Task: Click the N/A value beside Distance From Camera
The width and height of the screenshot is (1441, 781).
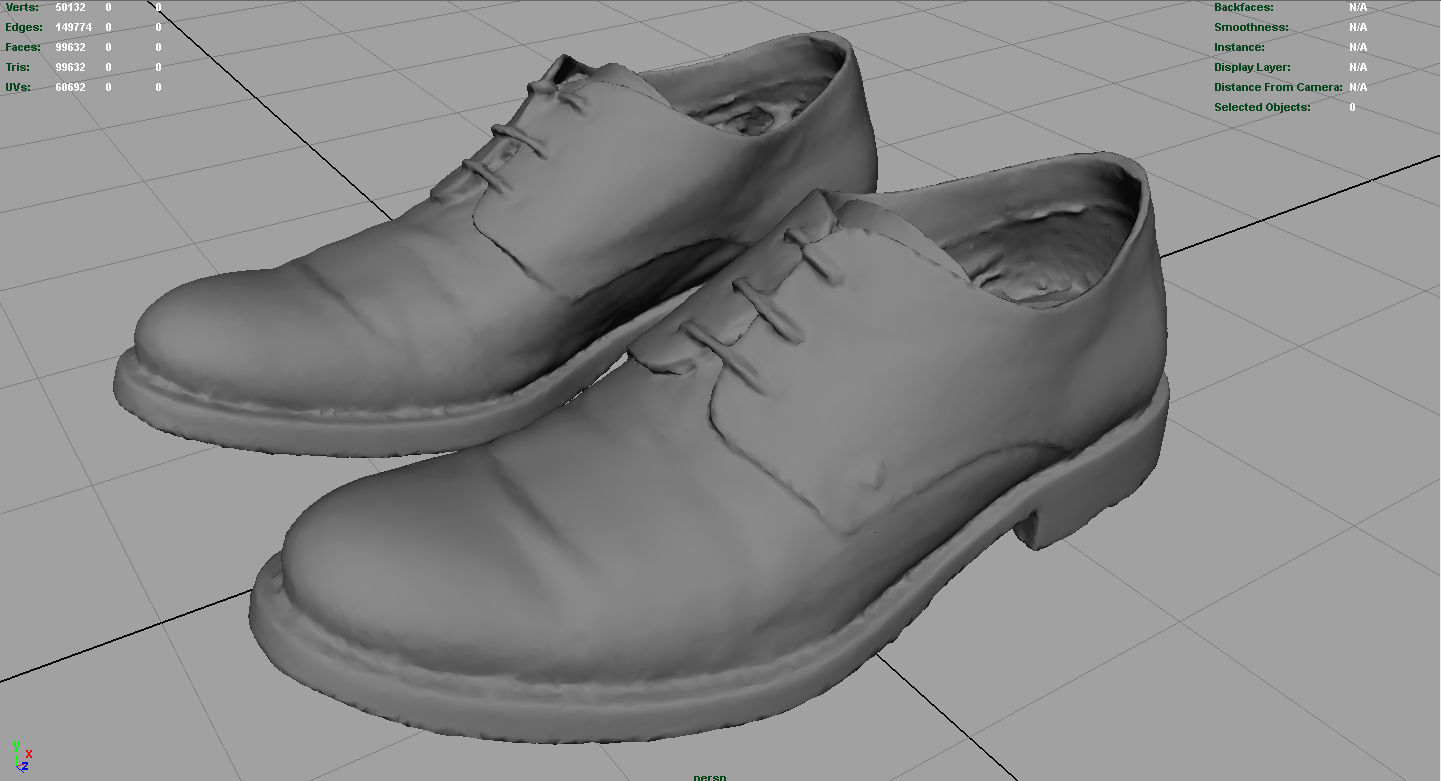Action: [x=1358, y=87]
